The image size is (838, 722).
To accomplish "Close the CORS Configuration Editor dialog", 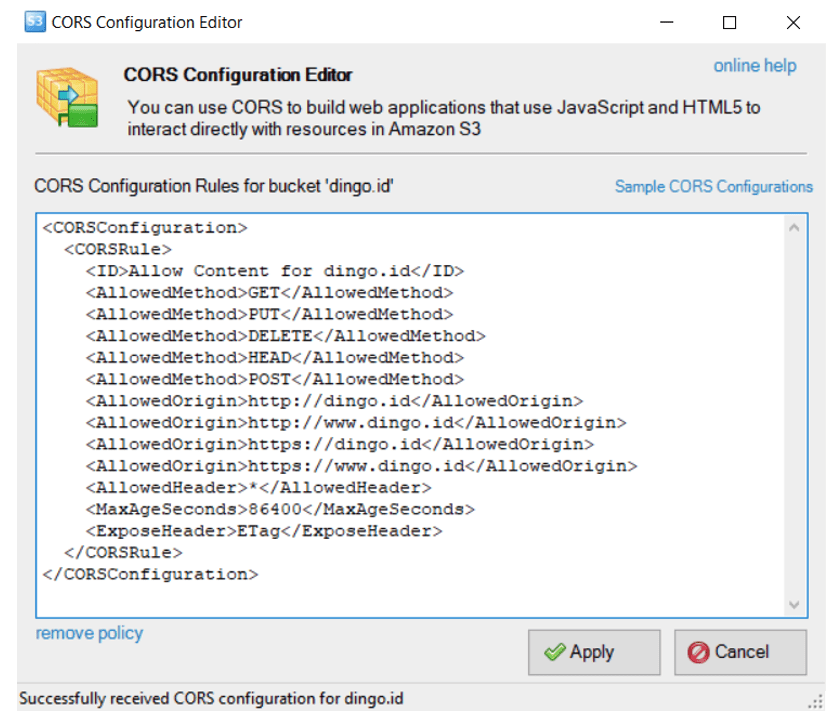I will [x=793, y=22].
